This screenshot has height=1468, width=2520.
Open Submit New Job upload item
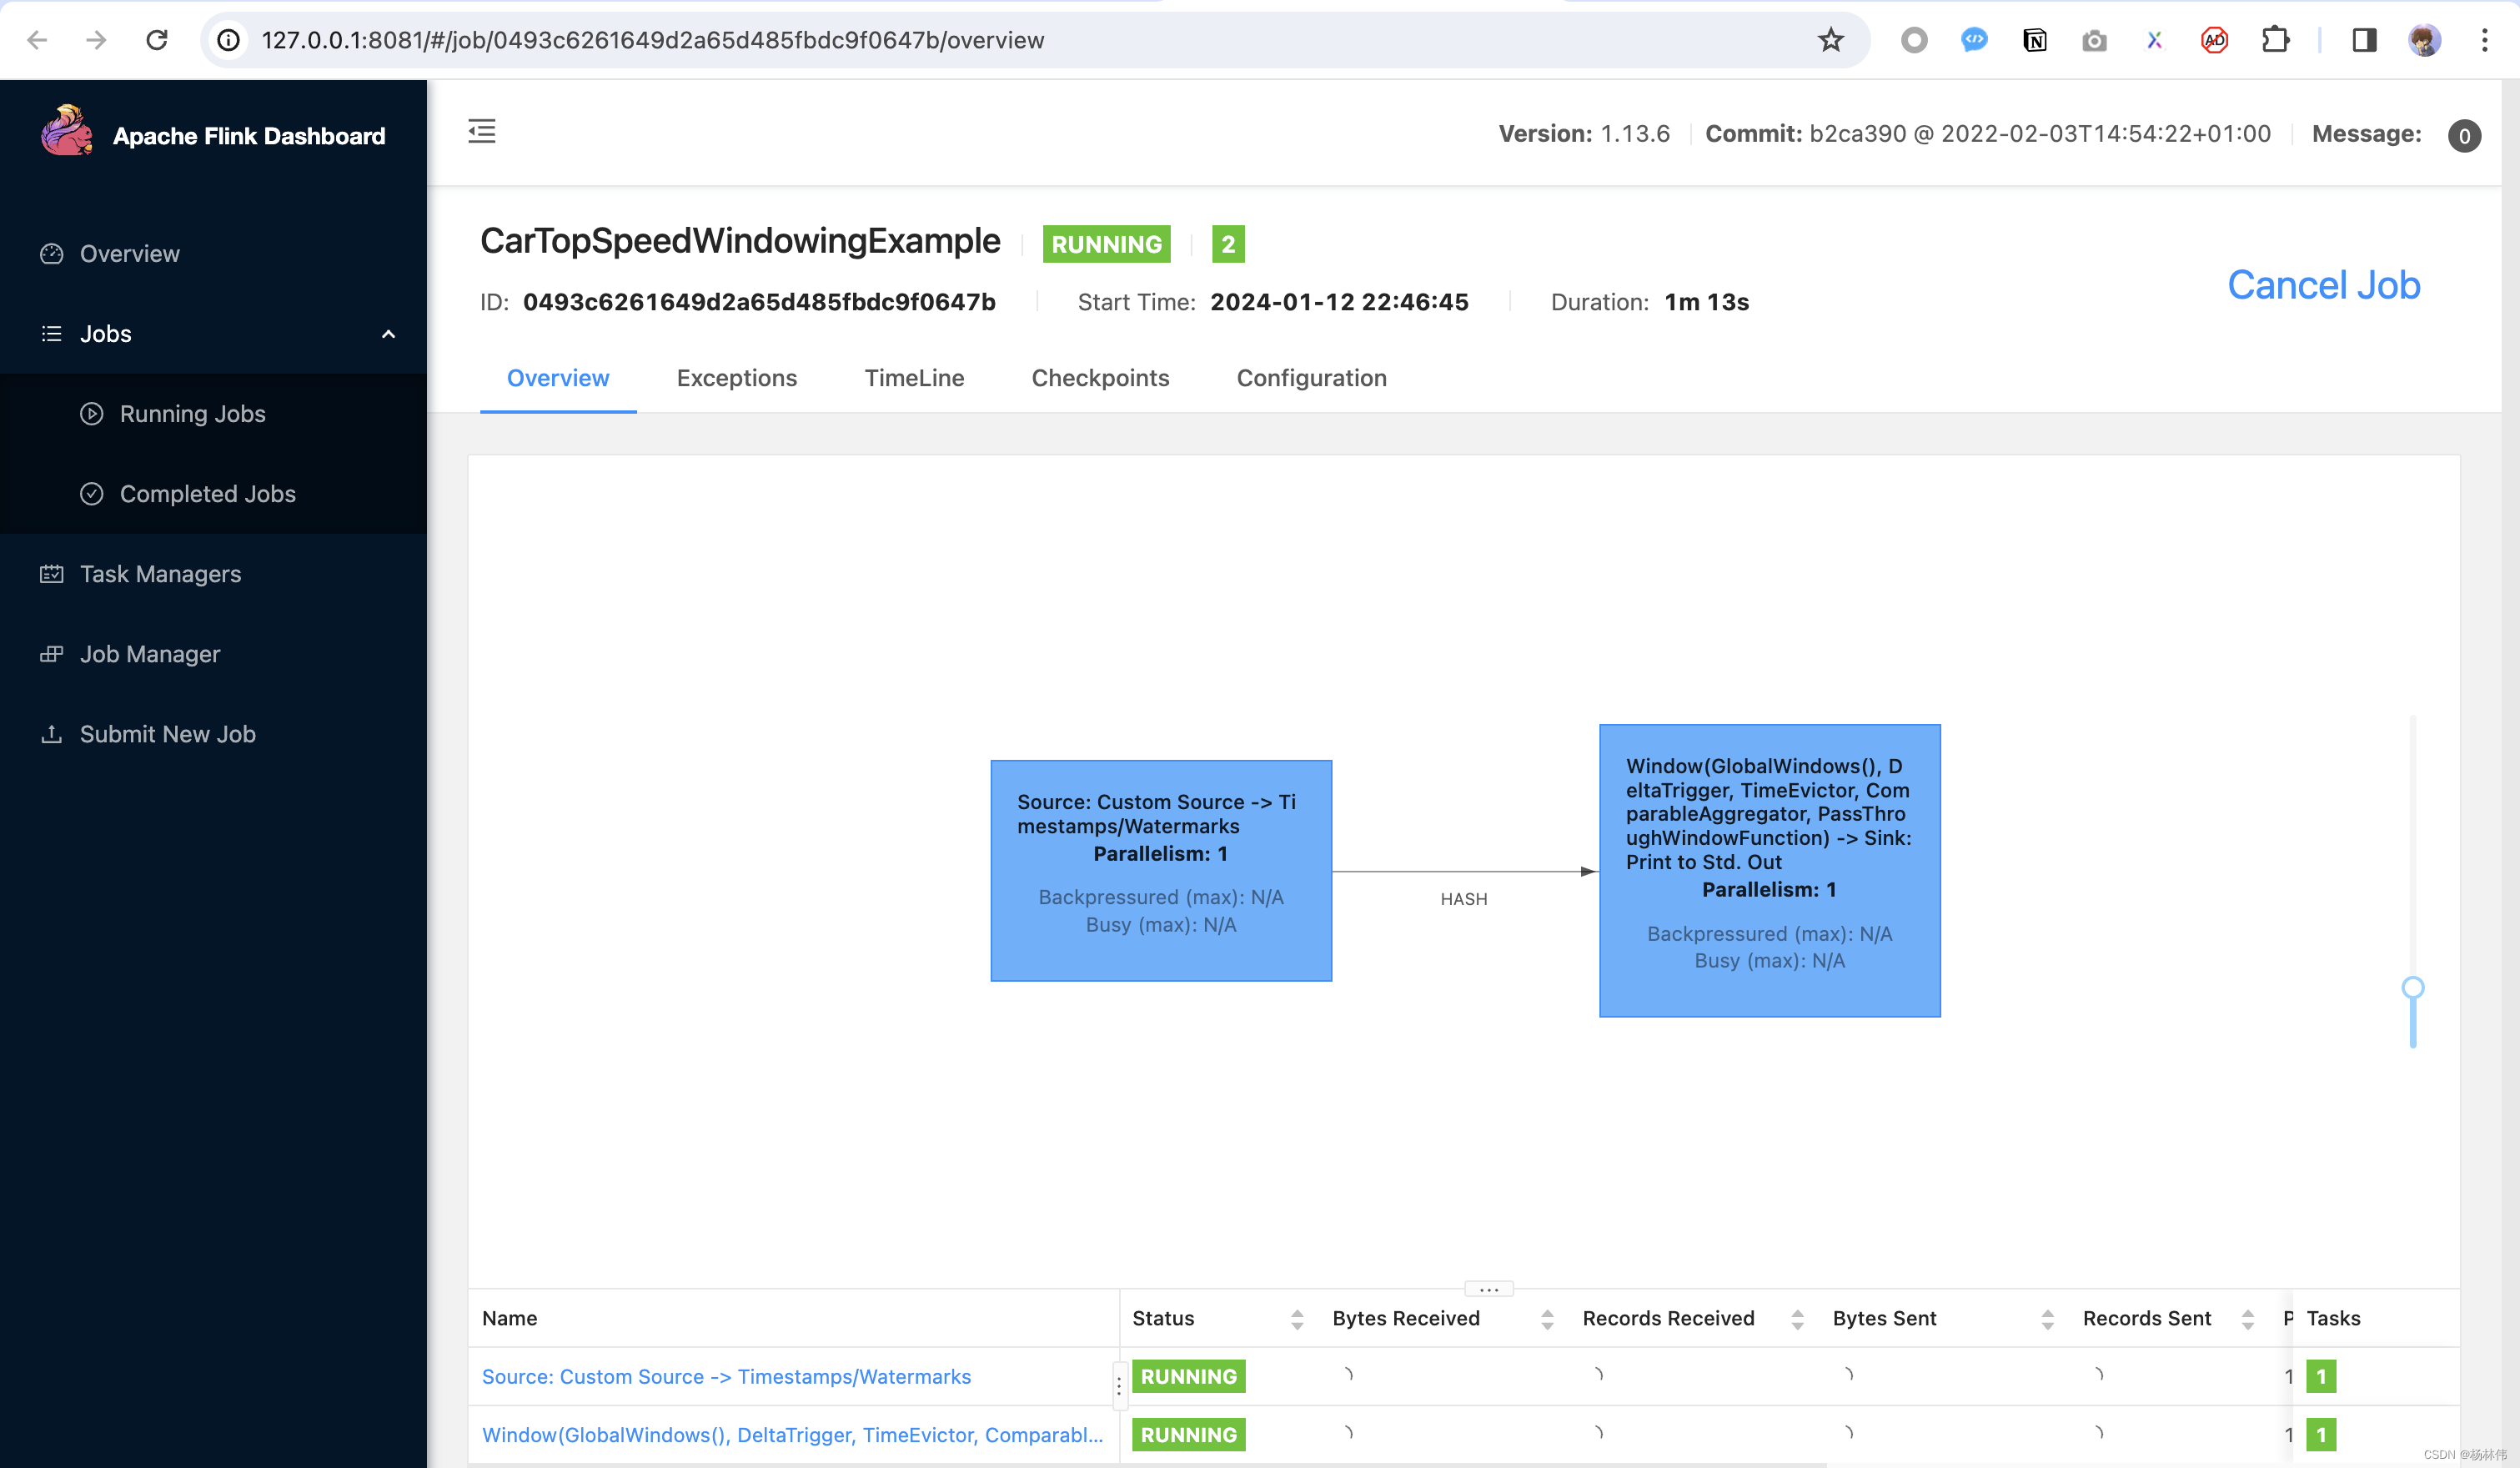(x=167, y=734)
